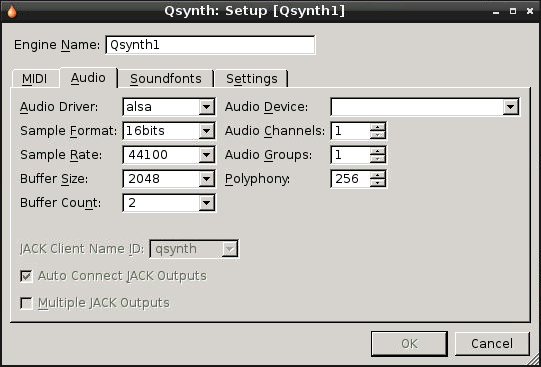The height and width of the screenshot is (367, 541).
Task: Open the JACK Client Name ID dropdown
Action: click(x=194, y=249)
